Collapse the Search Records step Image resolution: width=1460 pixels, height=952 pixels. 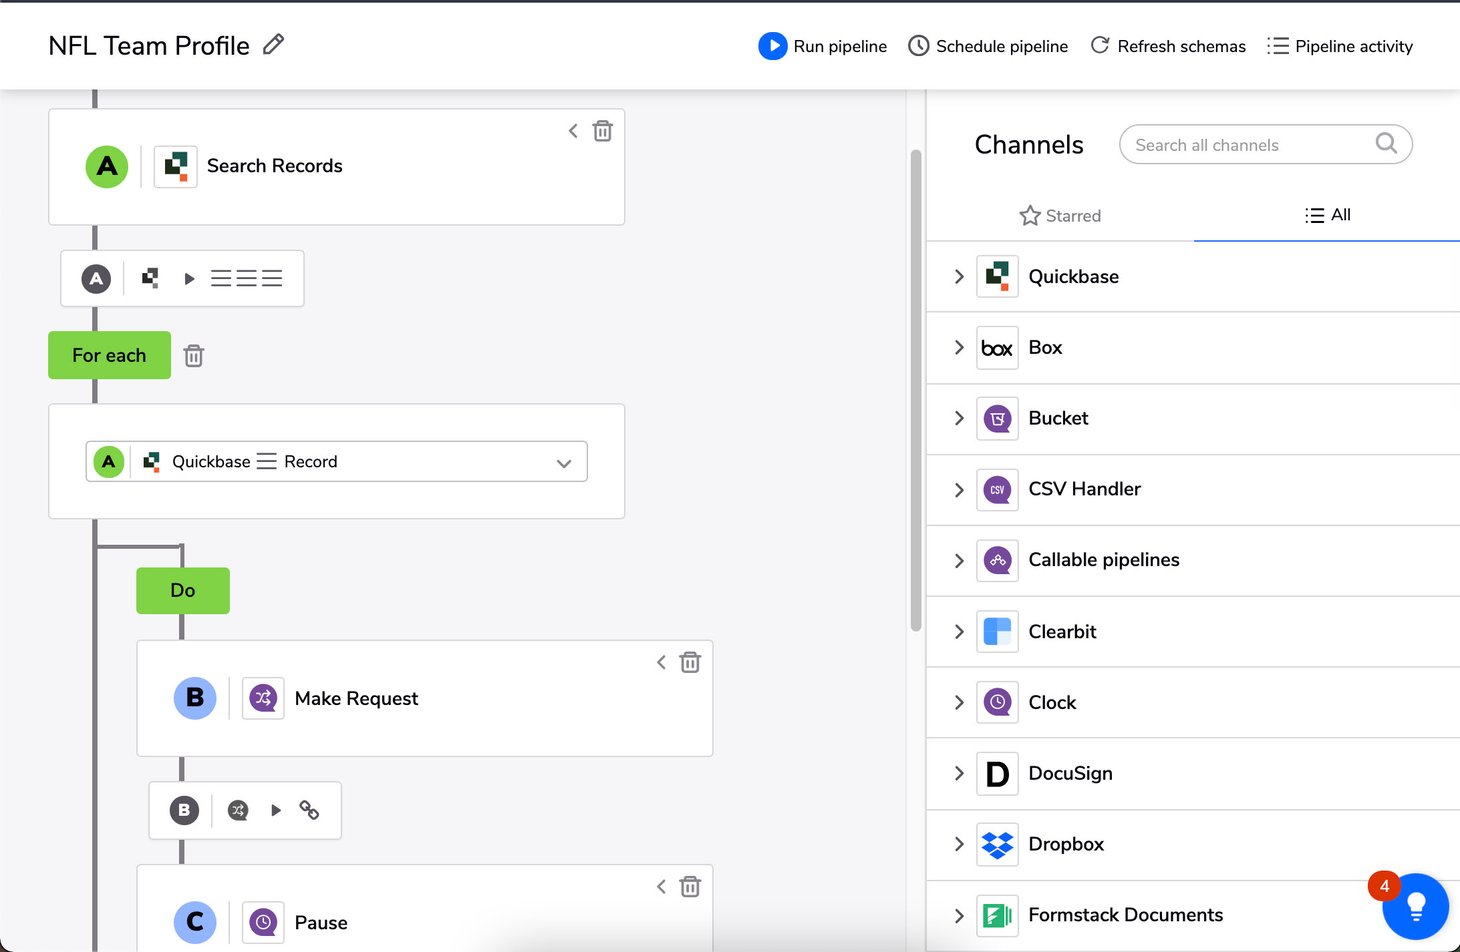[573, 130]
